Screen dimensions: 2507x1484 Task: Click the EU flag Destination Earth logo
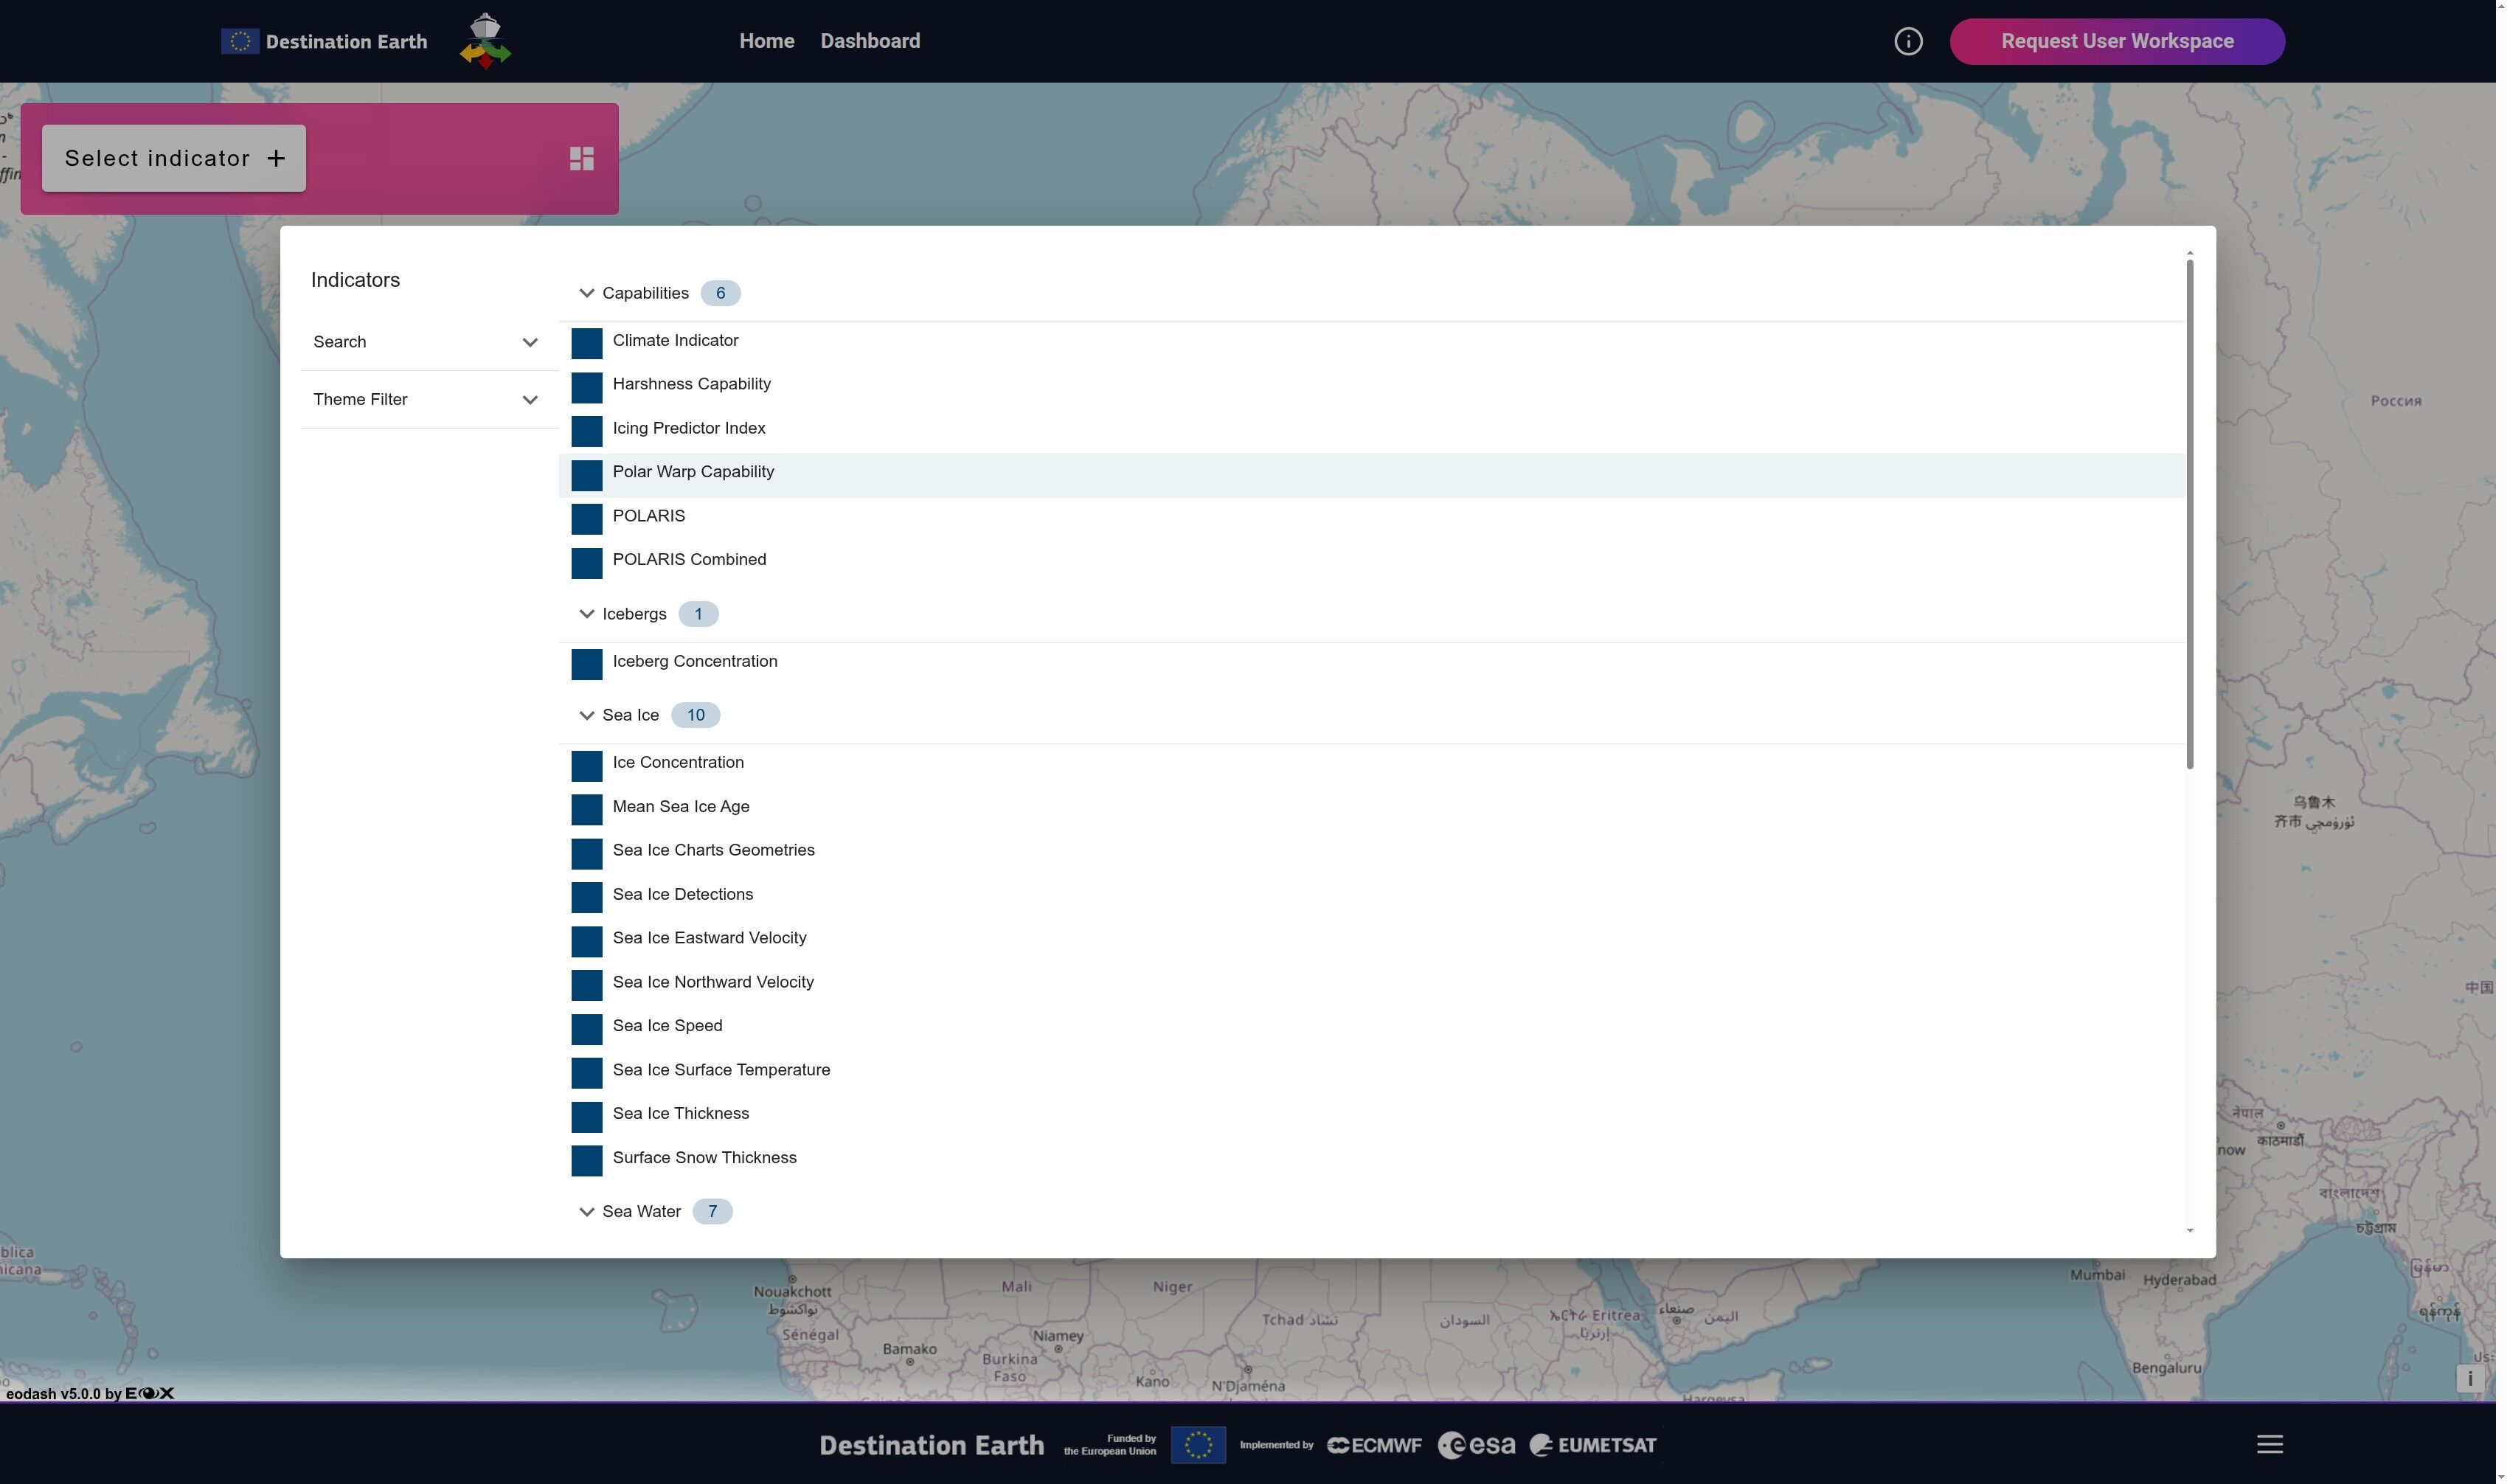324,41
